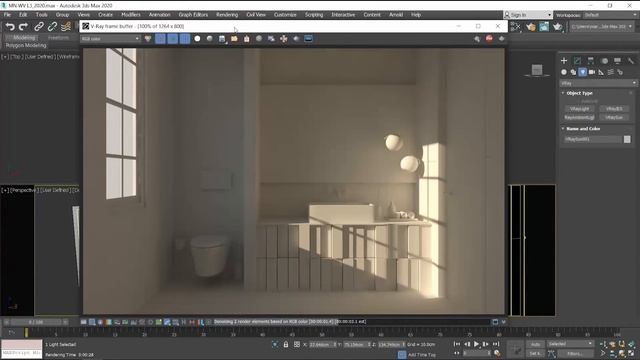This screenshot has width=640, height=360.
Task: Toggle the Auto key button
Action: pos(536,344)
